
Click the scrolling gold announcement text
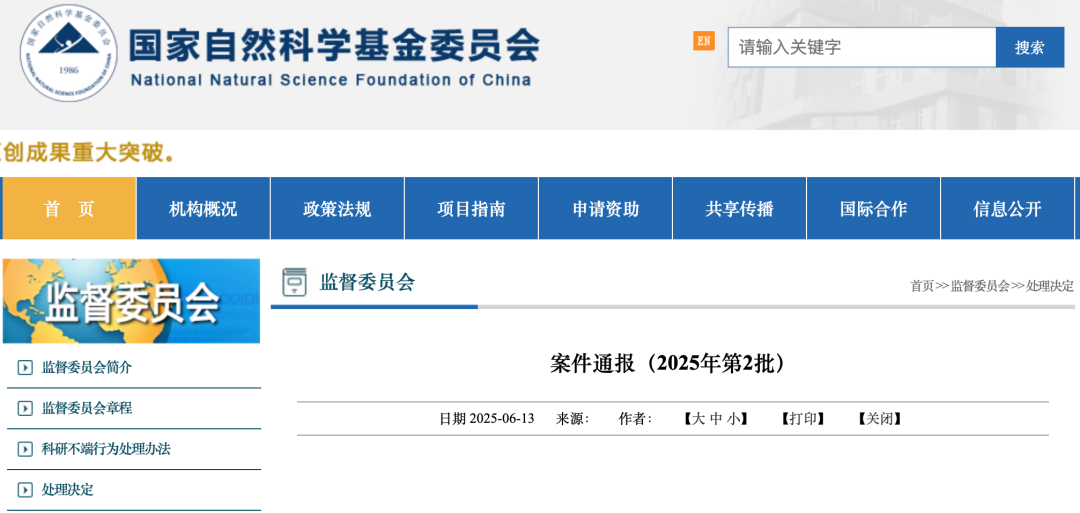coord(87,152)
